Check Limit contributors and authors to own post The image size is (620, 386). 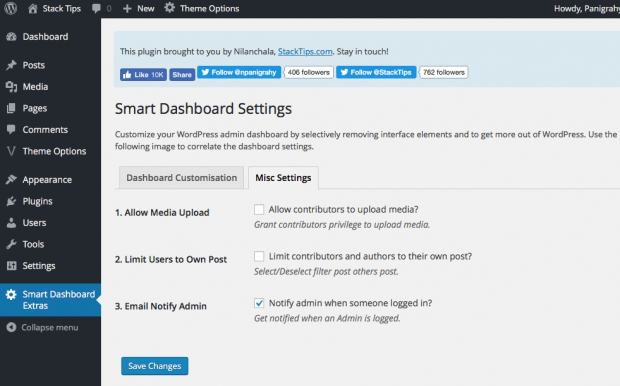[x=259, y=256]
